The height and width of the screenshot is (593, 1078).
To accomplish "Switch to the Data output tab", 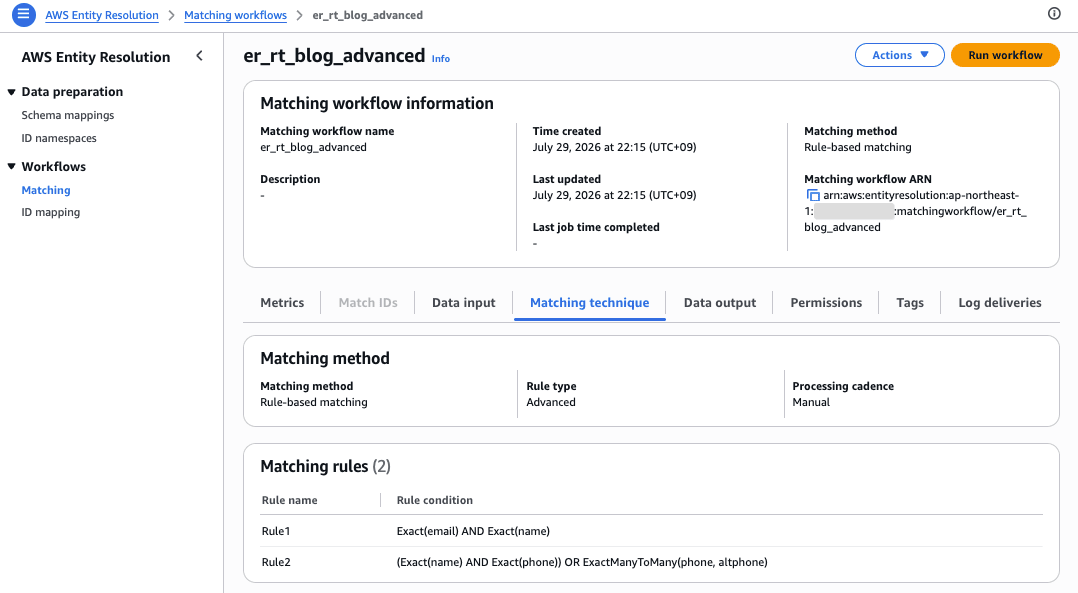I will point(720,302).
